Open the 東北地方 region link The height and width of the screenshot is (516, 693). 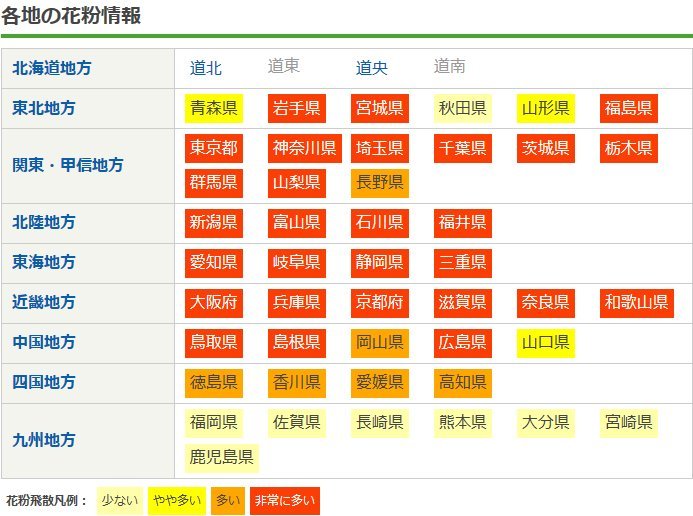(x=43, y=108)
